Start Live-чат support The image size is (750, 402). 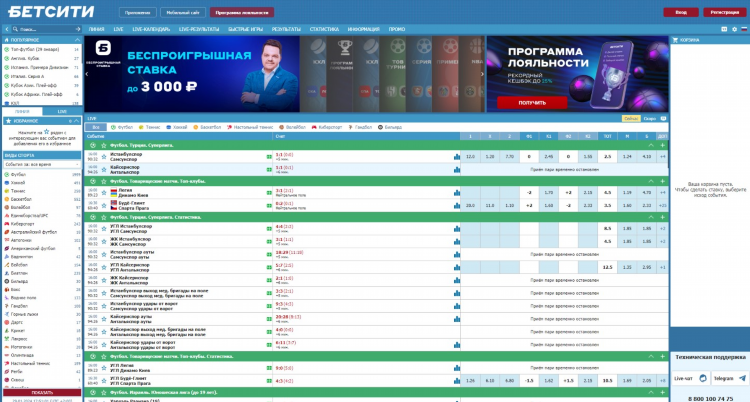click(690, 379)
